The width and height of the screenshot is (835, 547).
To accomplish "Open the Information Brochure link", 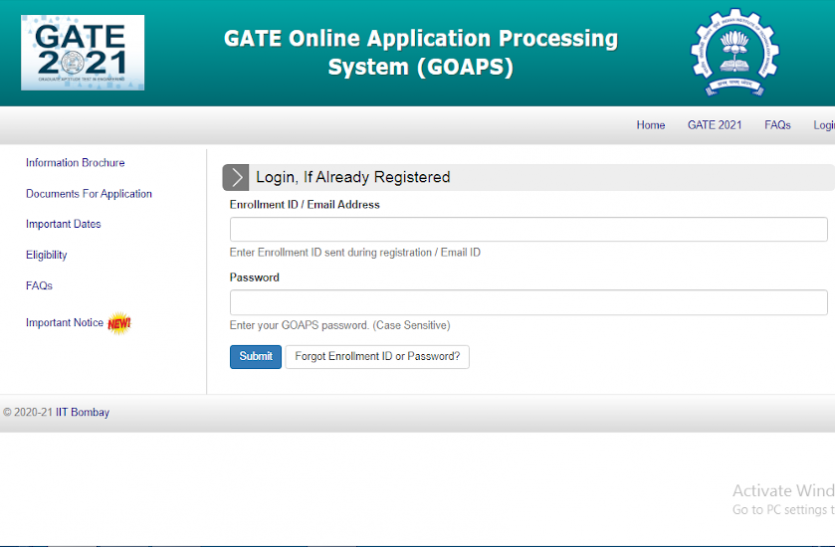I will (75, 163).
